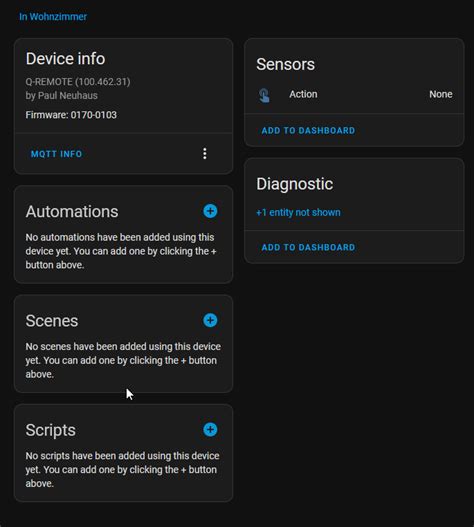
Task: Add Sensors card to dashboard
Action: tap(308, 130)
